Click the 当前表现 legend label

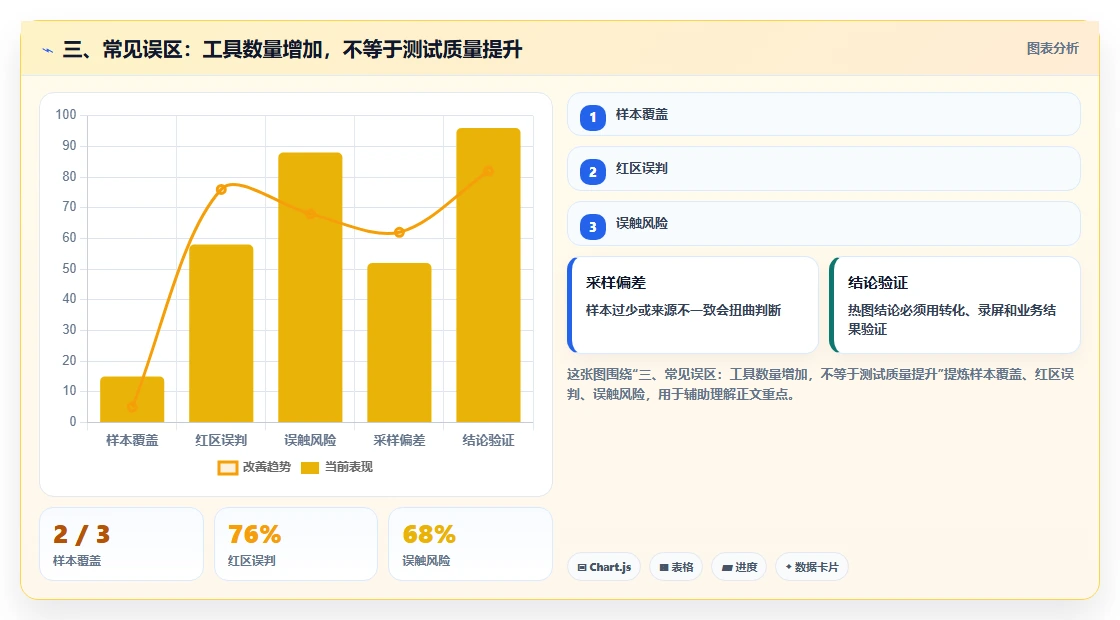point(349,466)
